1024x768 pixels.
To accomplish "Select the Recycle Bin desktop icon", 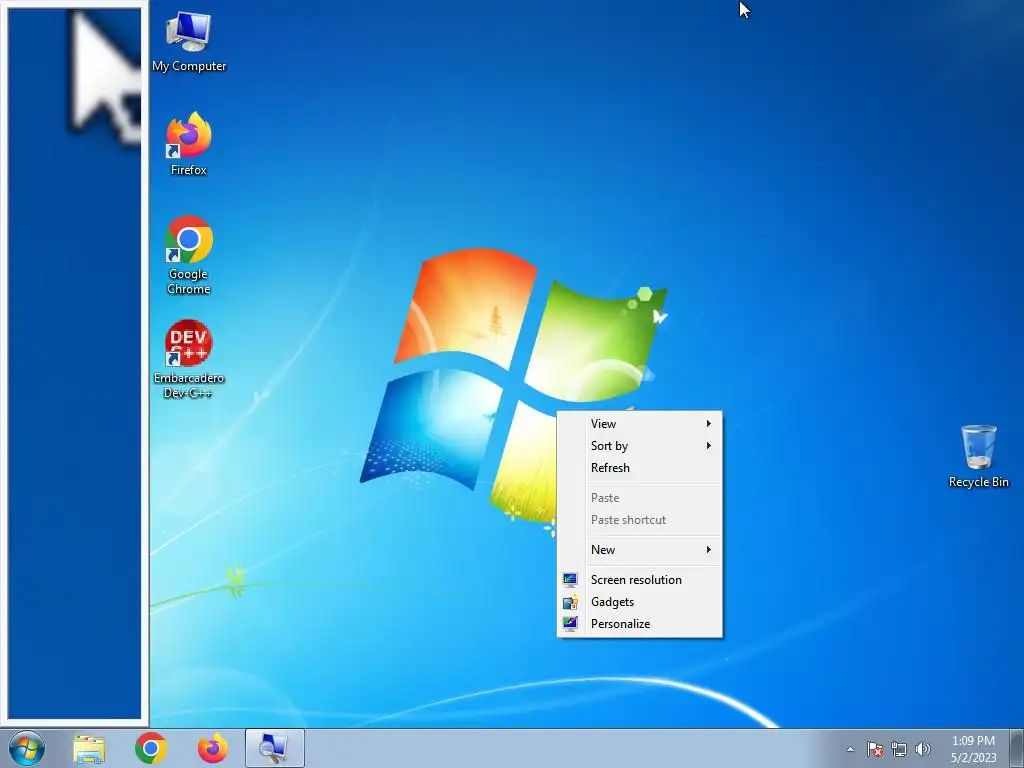I will [978, 456].
